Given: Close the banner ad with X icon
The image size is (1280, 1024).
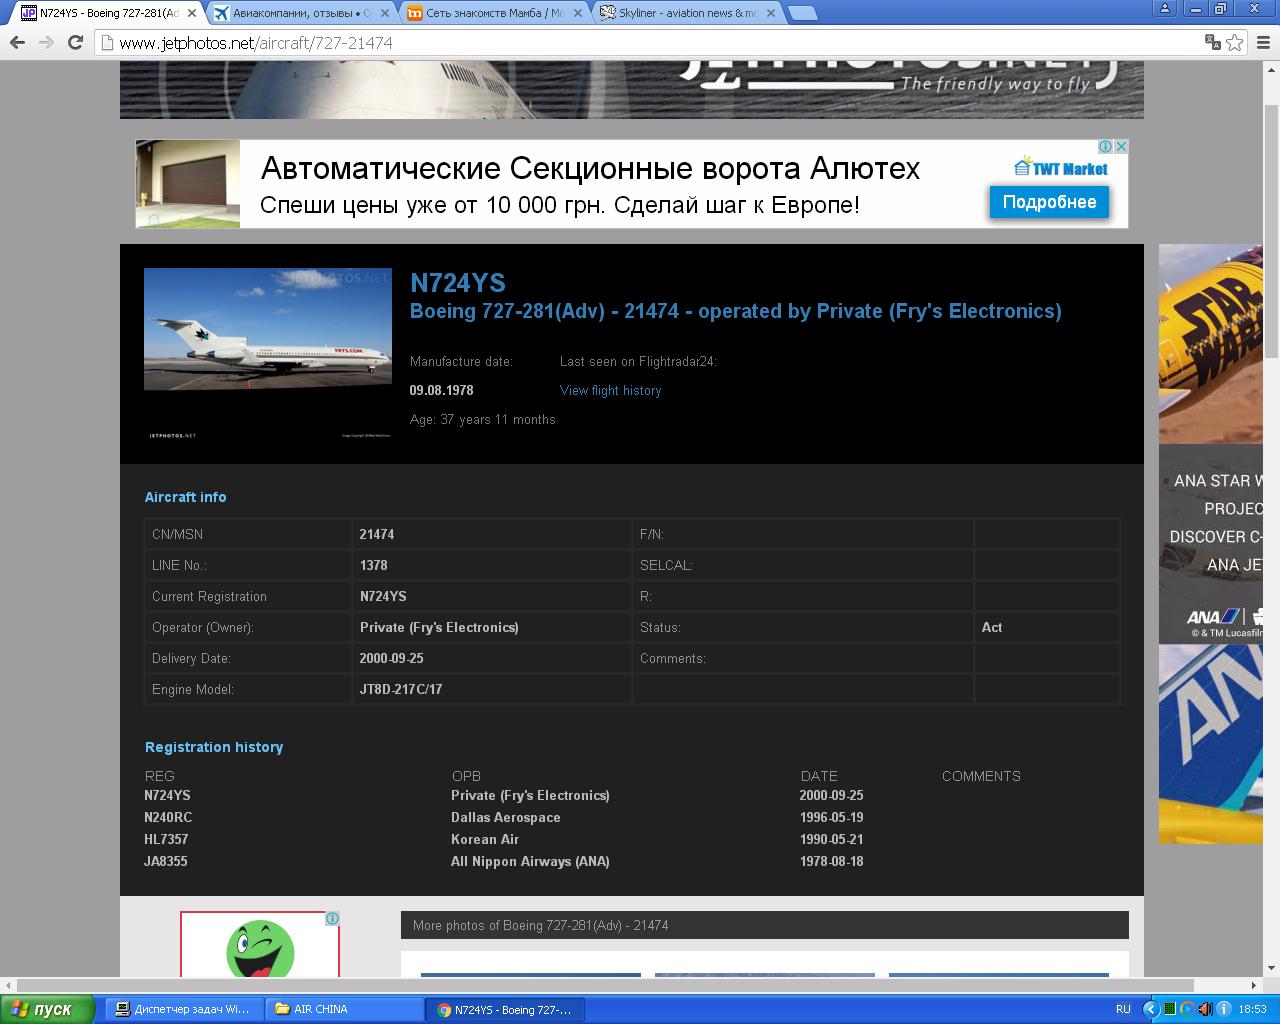Looking at the screenshot, I should pos(1121,147).
